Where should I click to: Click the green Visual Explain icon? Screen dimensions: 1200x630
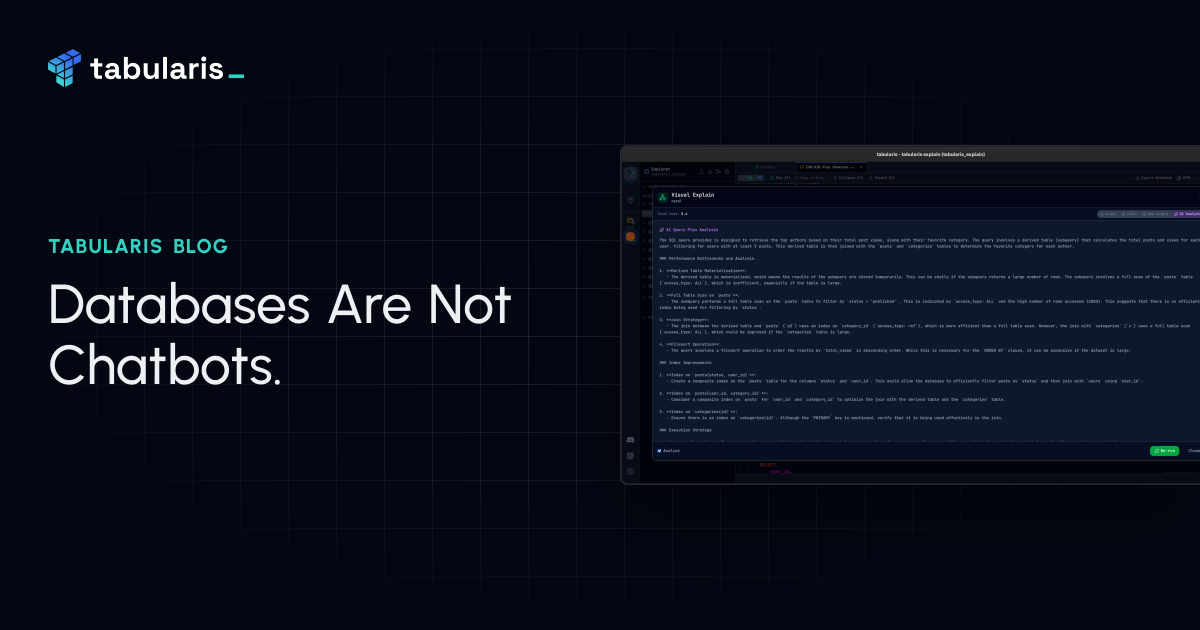pos(662,197)
